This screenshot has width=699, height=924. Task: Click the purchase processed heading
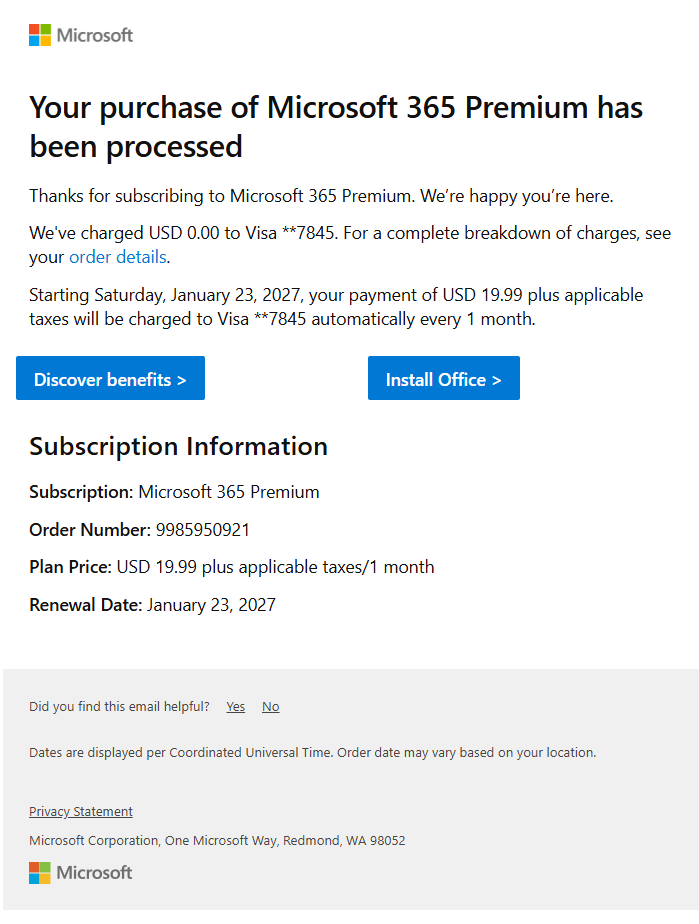tap(336, 127)
